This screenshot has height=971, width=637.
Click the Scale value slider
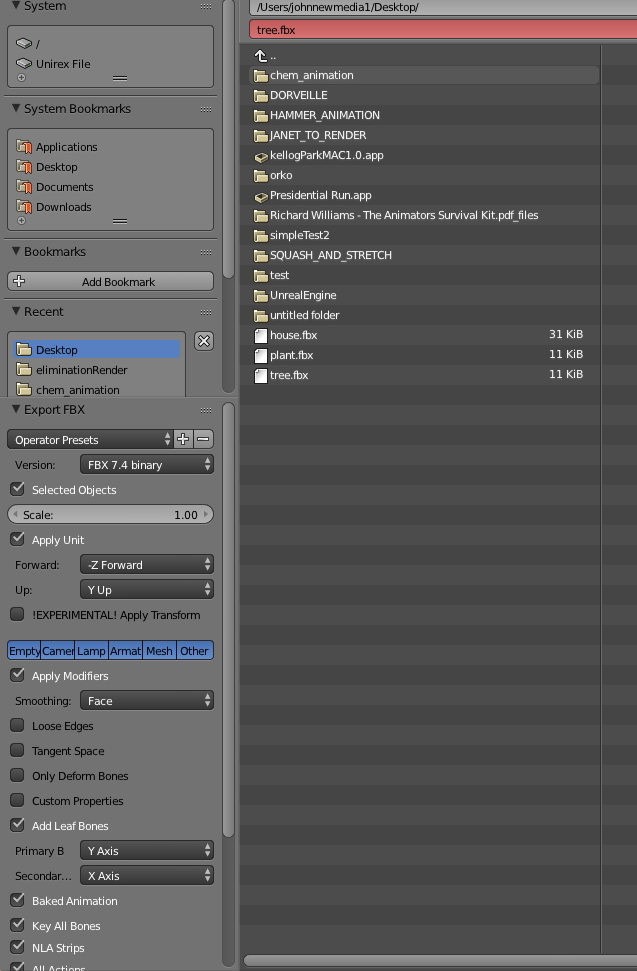110,515
